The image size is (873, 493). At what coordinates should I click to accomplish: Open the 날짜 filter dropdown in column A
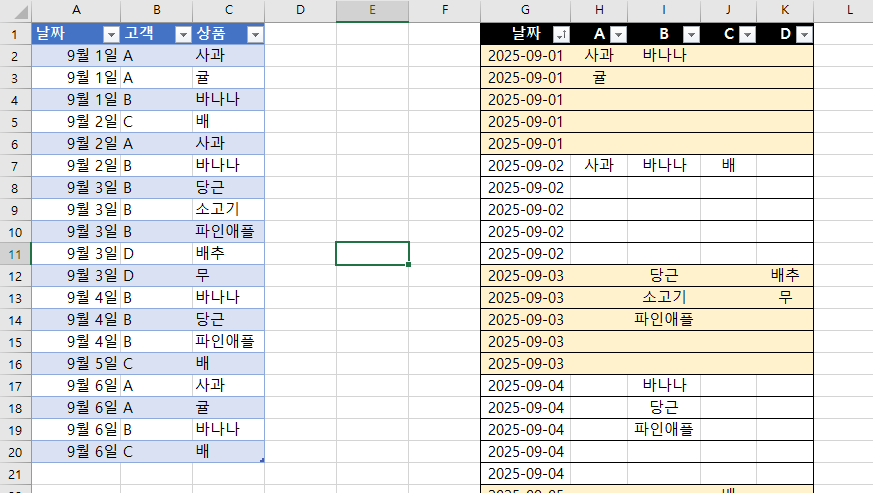pyautogui.click(x=111, y=34)
